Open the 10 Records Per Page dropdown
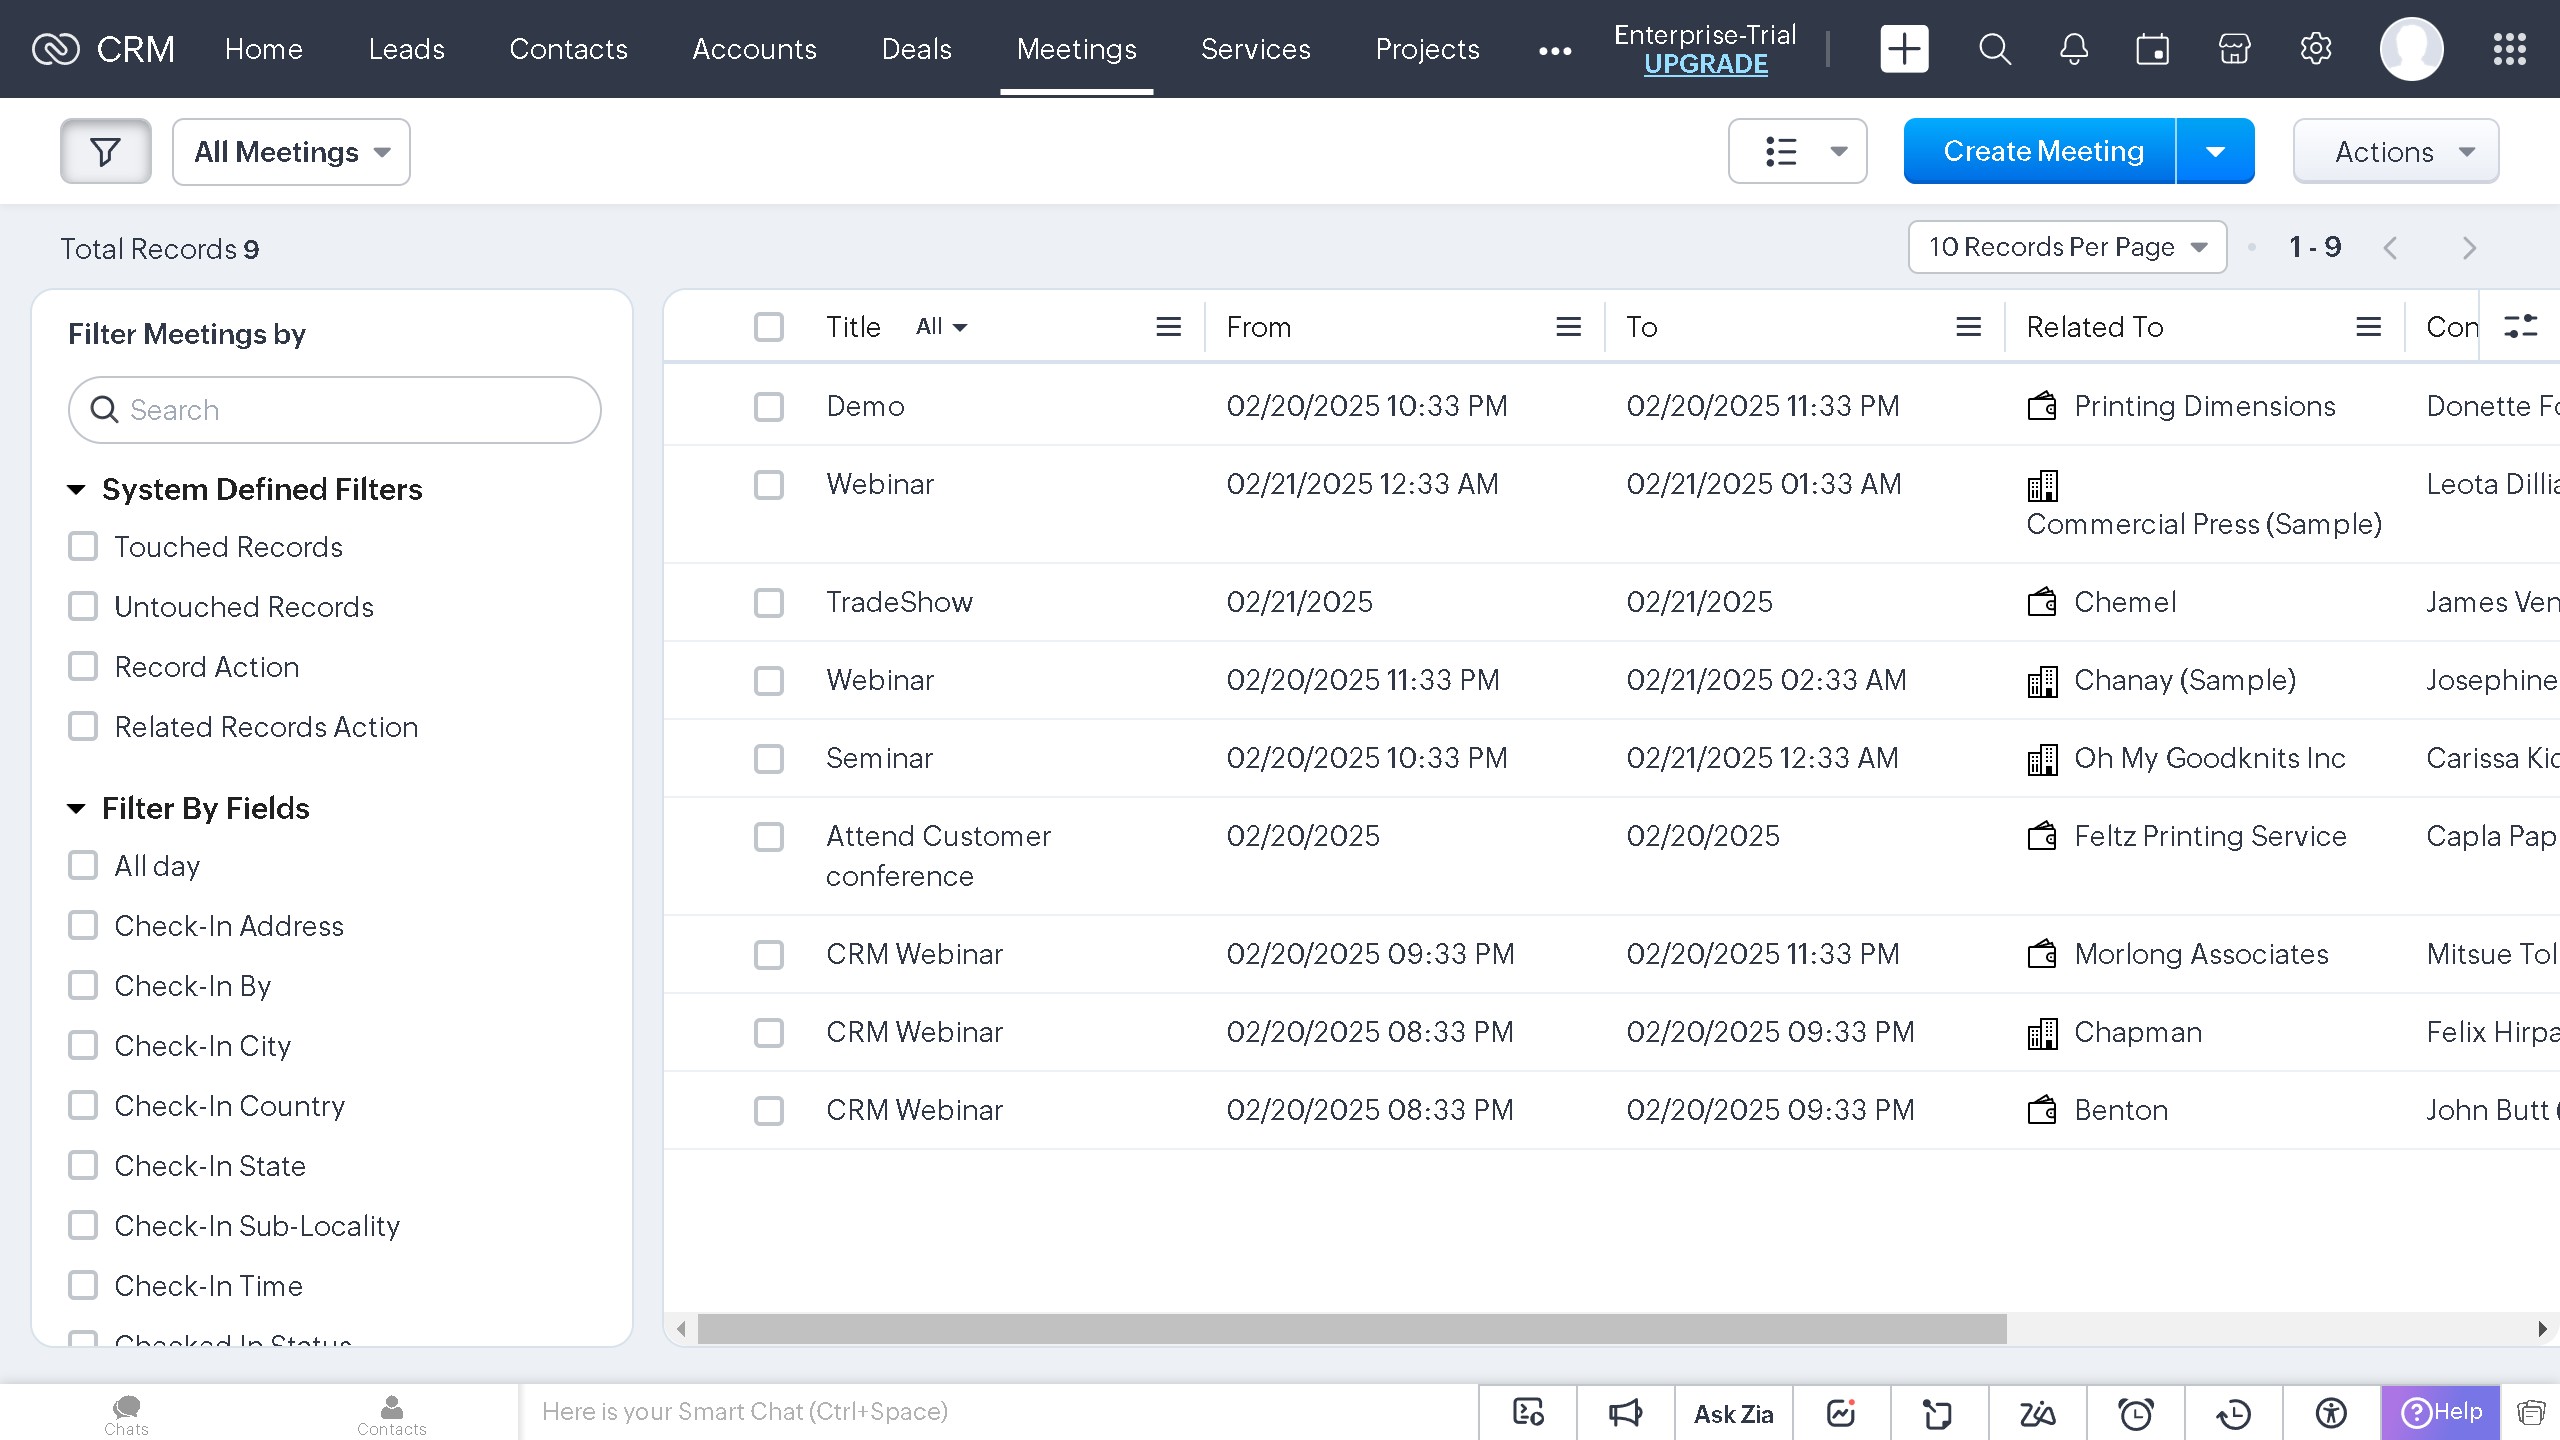 (x=2066, y=247)
